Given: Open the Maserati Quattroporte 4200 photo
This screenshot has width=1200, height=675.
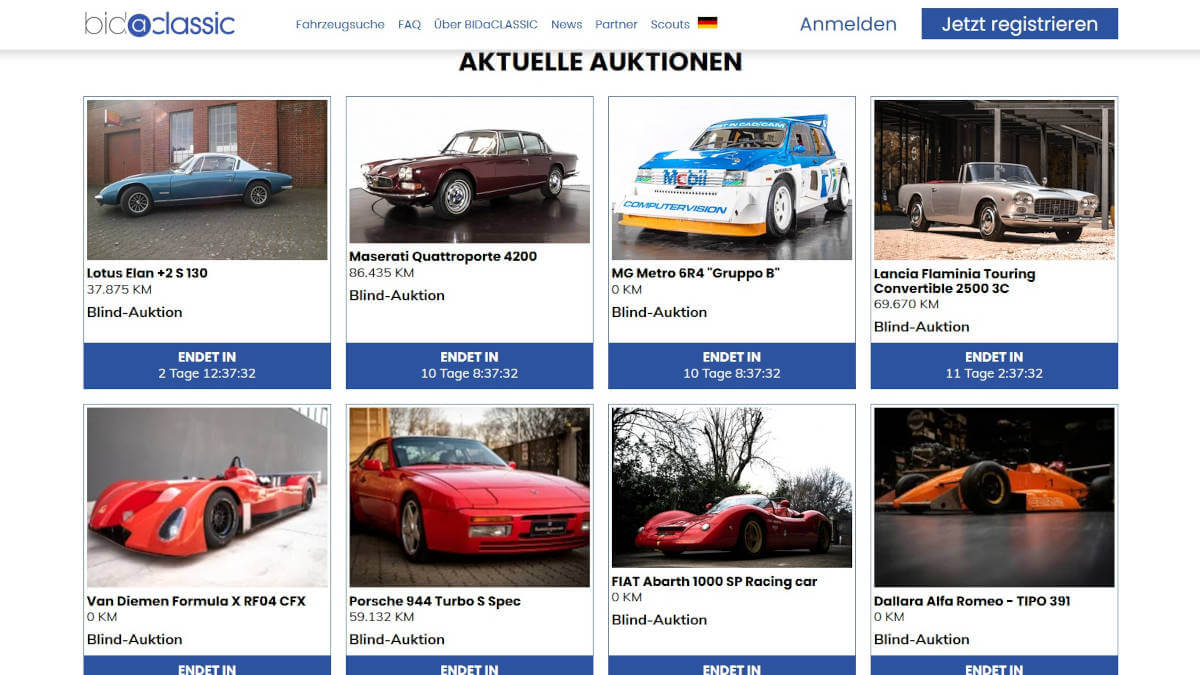Looking at the screenshot, I should pos(469,171).
